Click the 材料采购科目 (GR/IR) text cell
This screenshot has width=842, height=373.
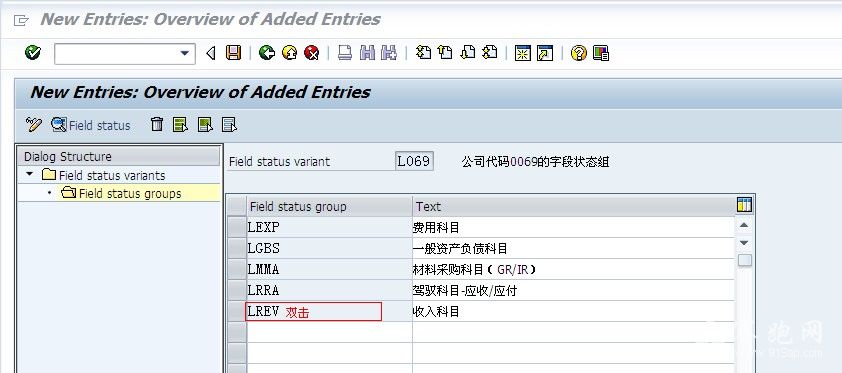pyautogui.click(x=573, y=269)
